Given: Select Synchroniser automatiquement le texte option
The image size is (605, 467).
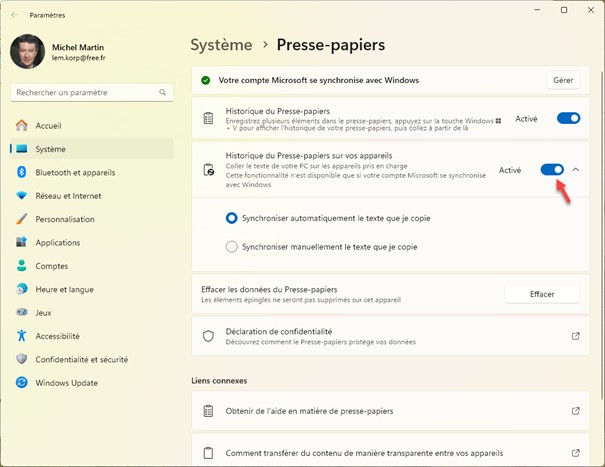Looking at the screenshot, I should coord(232,217).
